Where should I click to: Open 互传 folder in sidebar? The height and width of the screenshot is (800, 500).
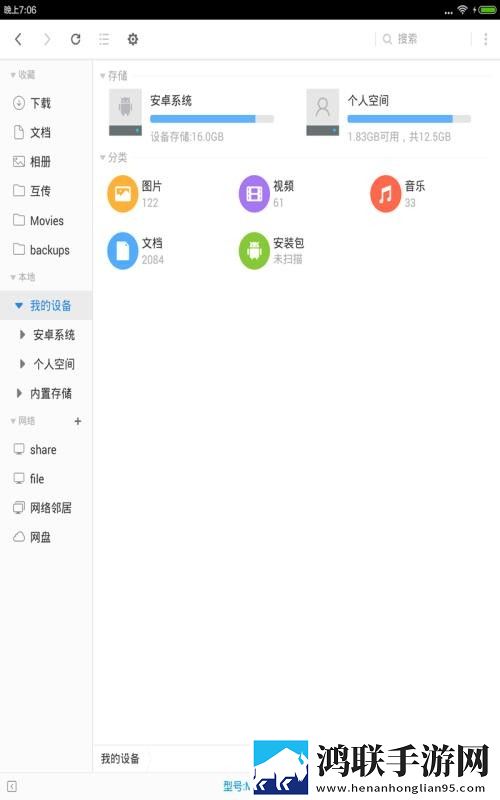pyautogui.click(x=46, y=191)
